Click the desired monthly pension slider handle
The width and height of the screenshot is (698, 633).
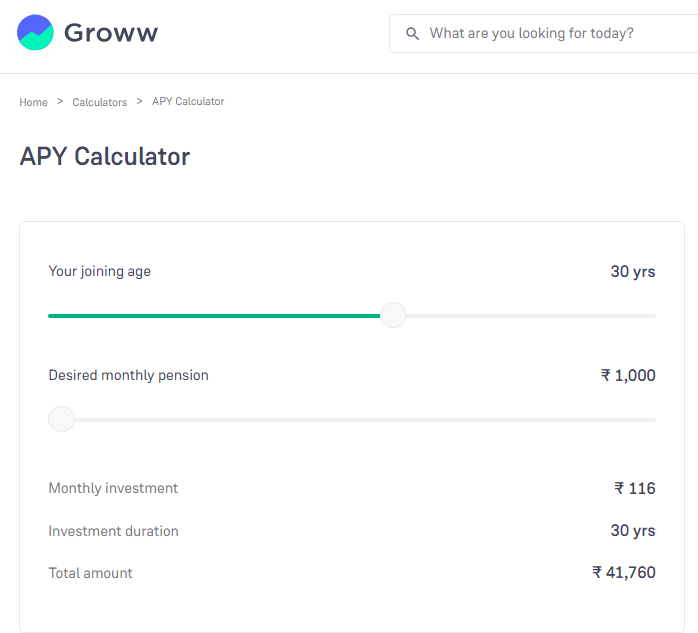coord(62,419)
